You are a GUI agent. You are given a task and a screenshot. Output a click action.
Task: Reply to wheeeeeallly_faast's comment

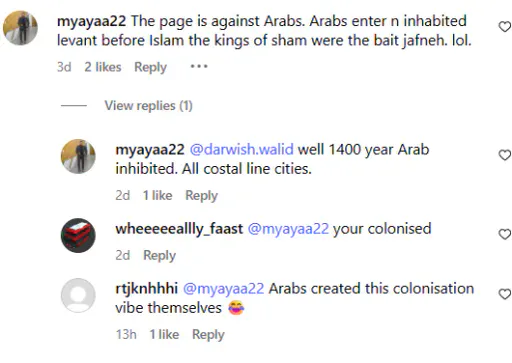click(x=159, y=255)
